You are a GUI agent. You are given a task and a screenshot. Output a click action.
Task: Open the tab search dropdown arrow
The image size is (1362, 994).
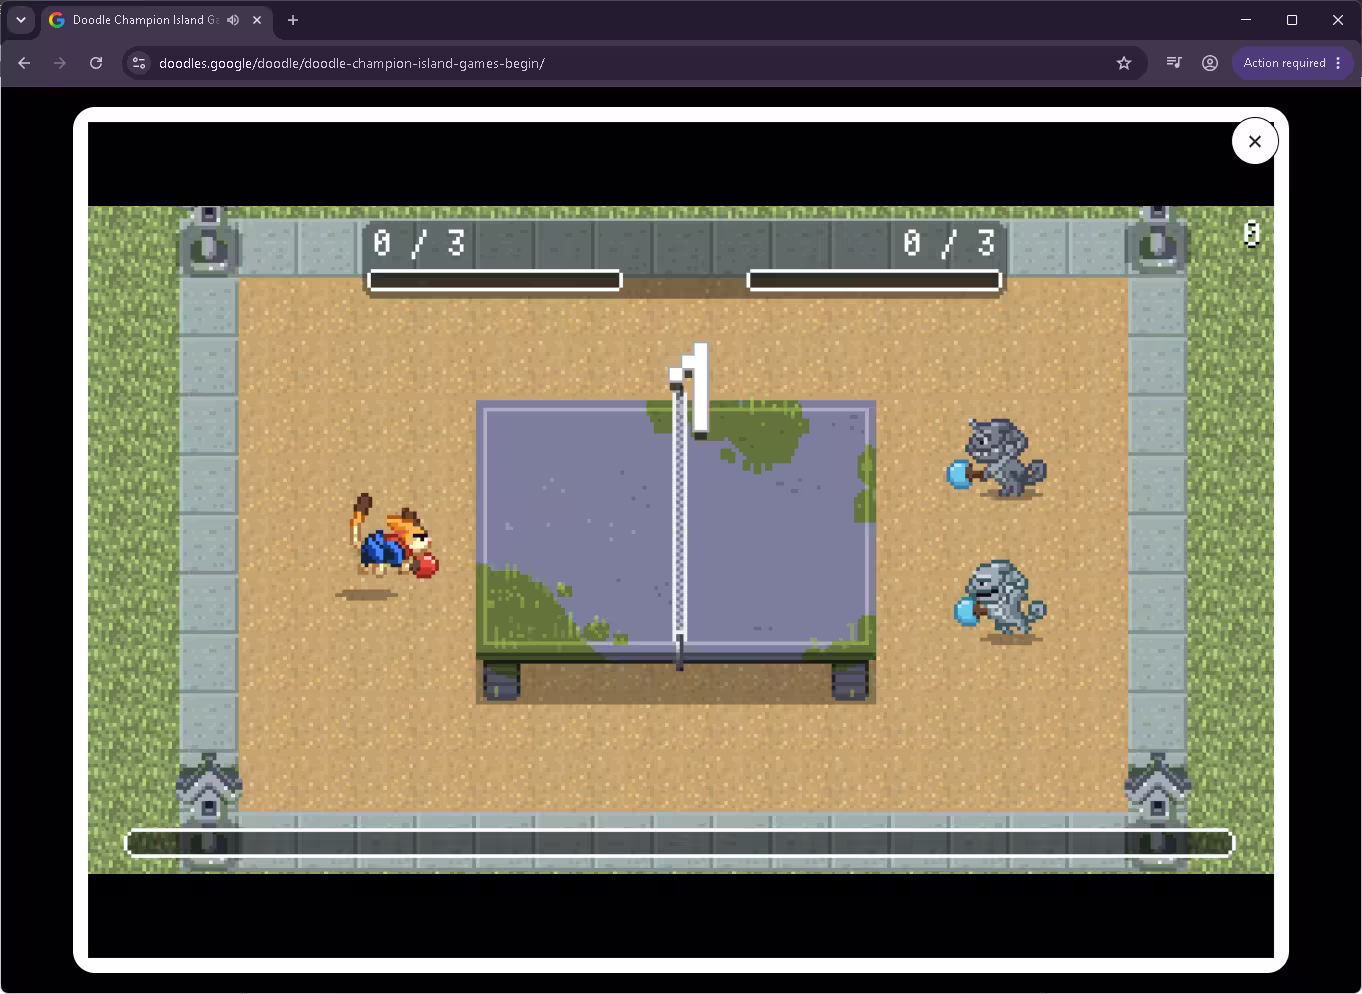click(x=21, y=20)
